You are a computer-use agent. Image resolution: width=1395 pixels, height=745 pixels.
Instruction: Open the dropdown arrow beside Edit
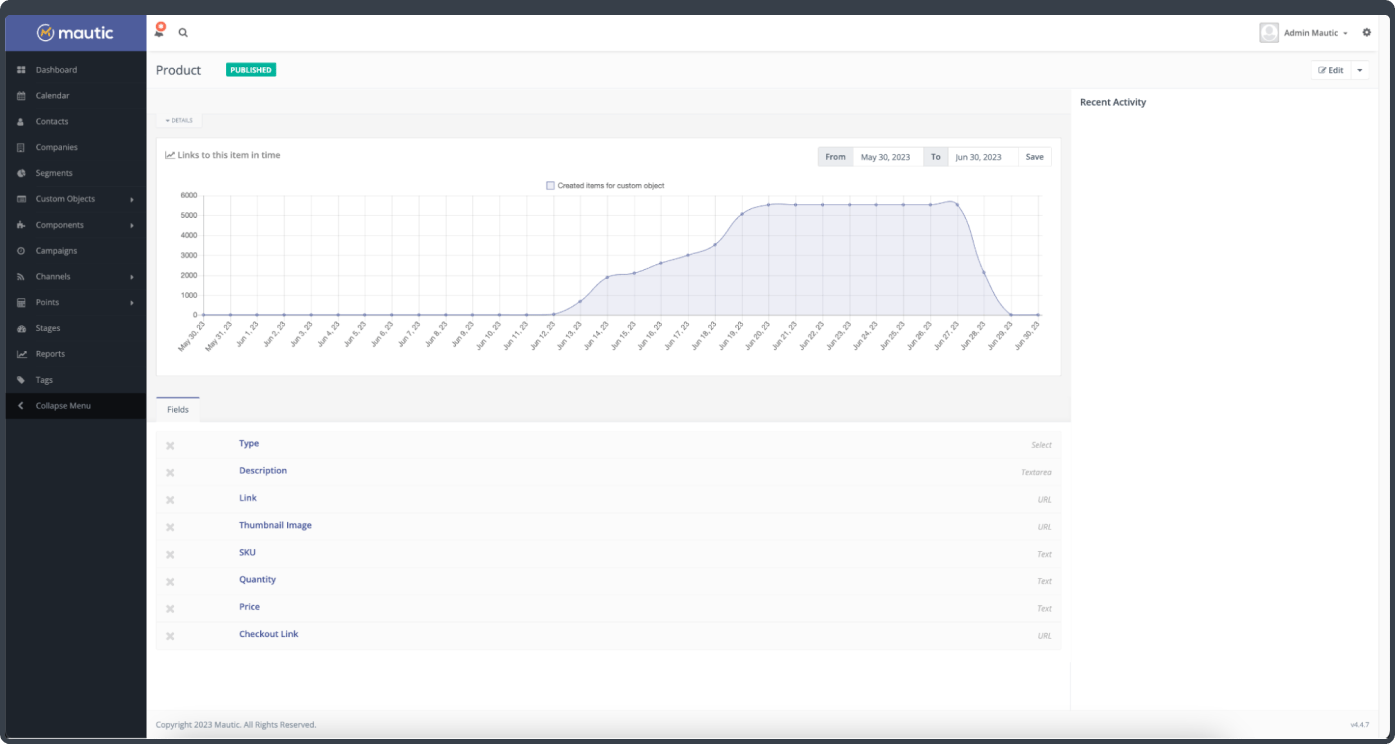coord(1359,70)
